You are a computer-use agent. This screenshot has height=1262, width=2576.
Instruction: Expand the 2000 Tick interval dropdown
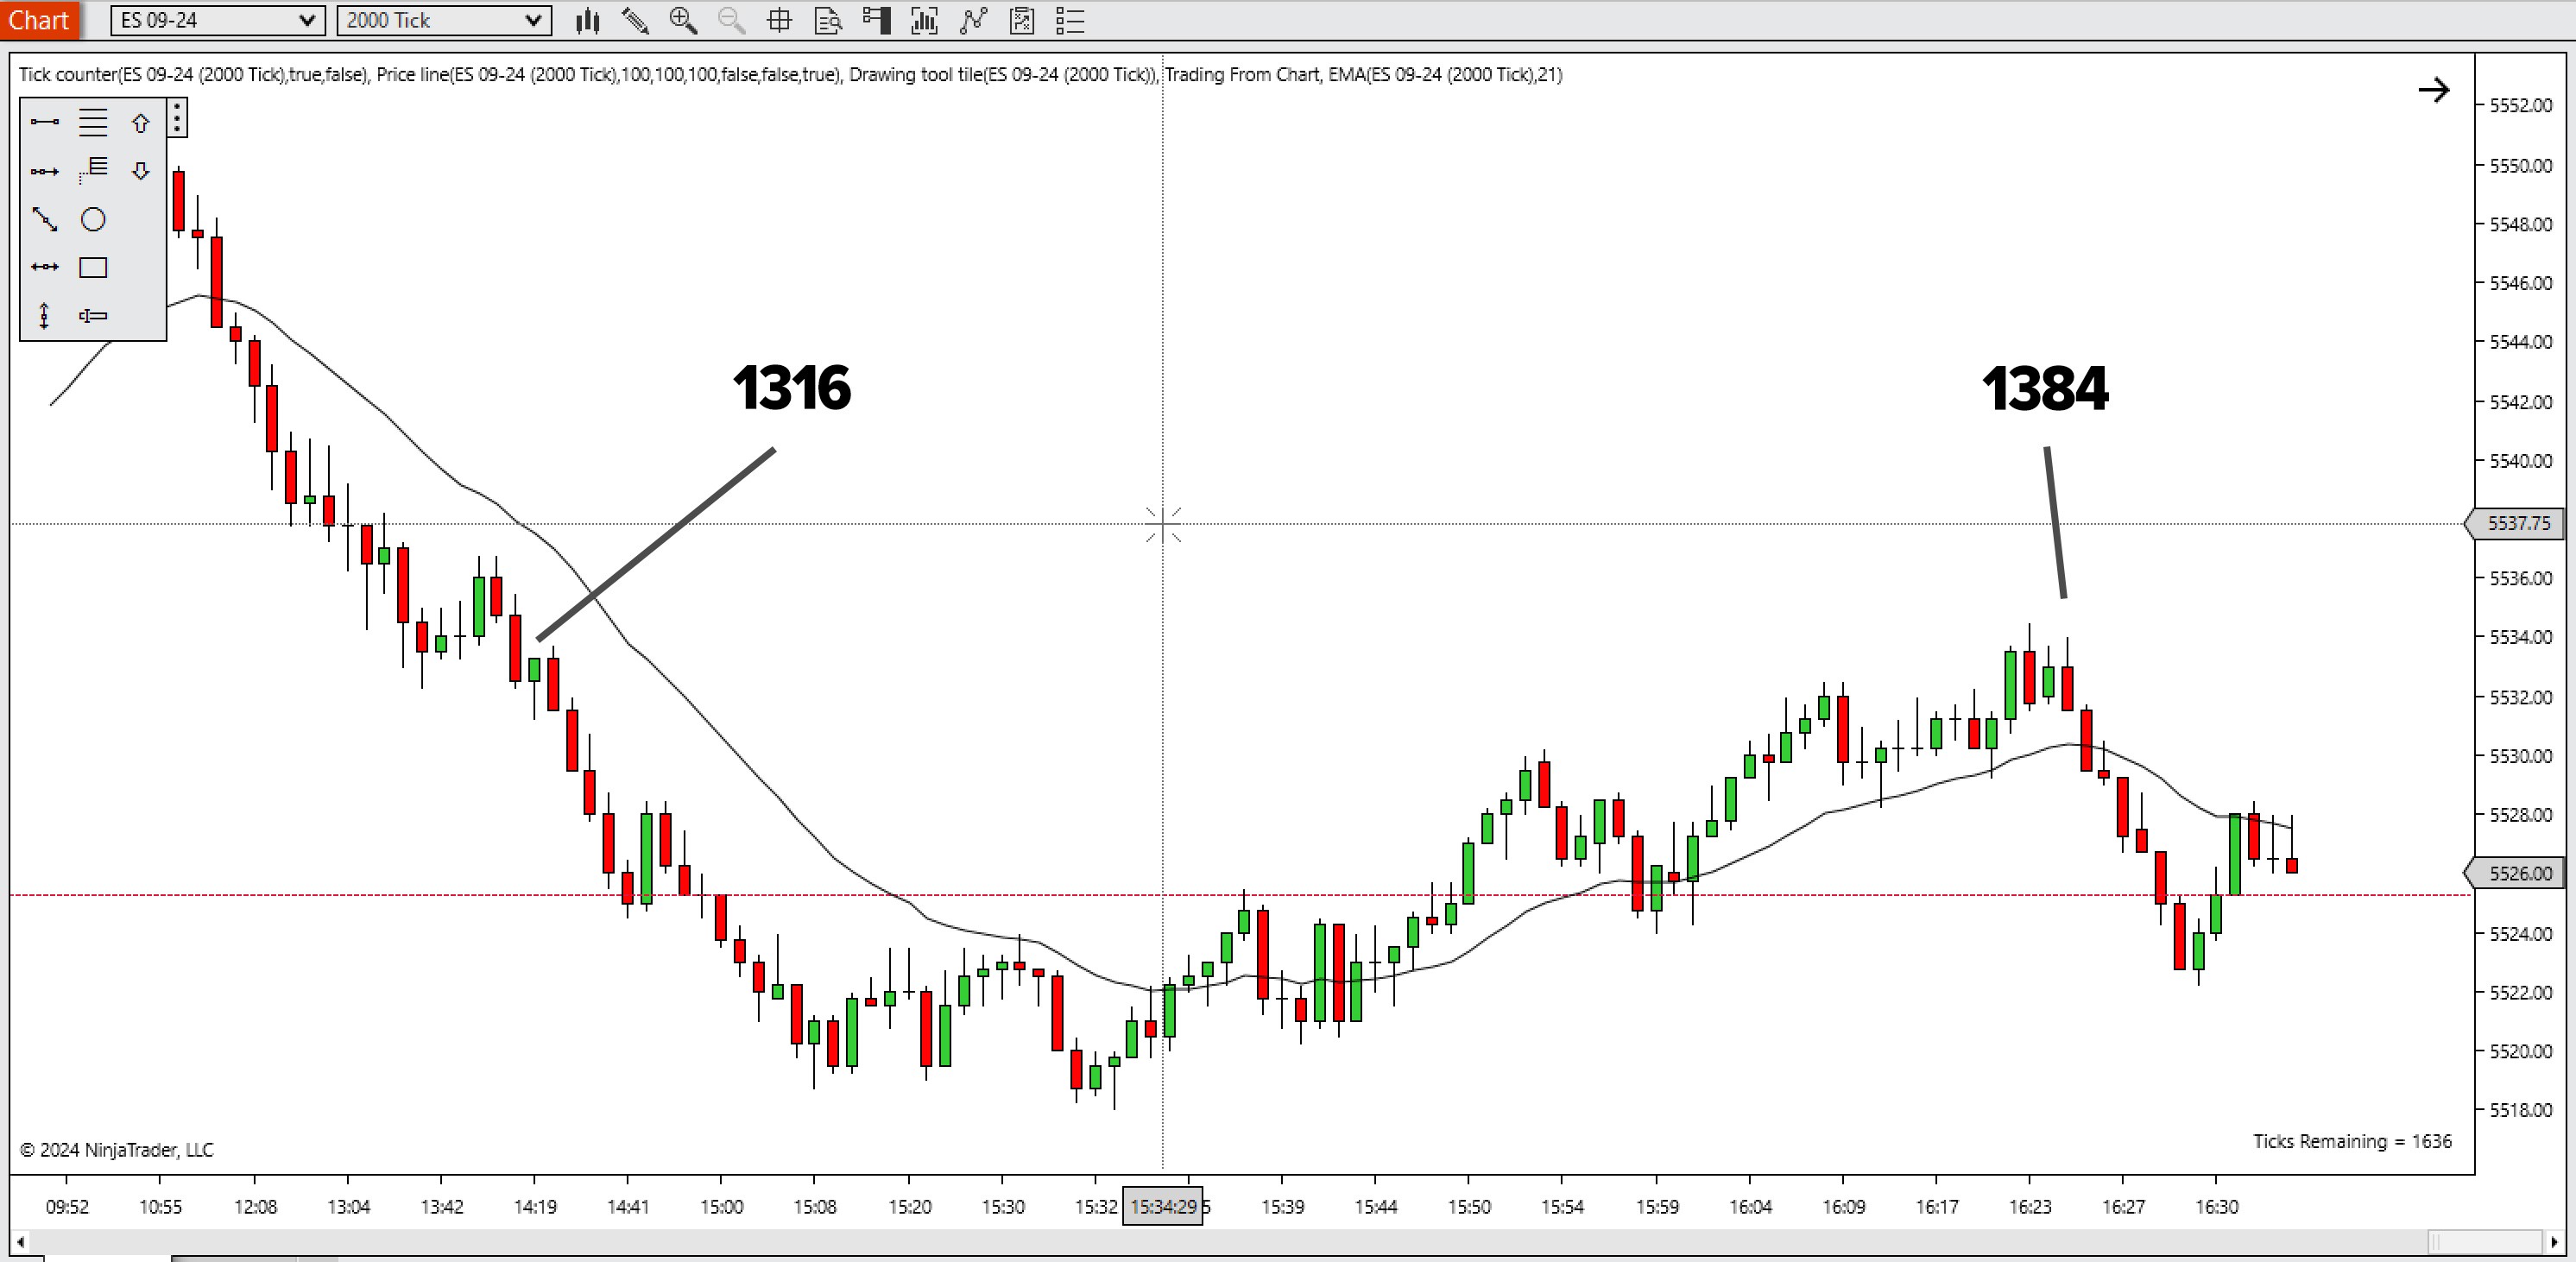pos(533,21)
